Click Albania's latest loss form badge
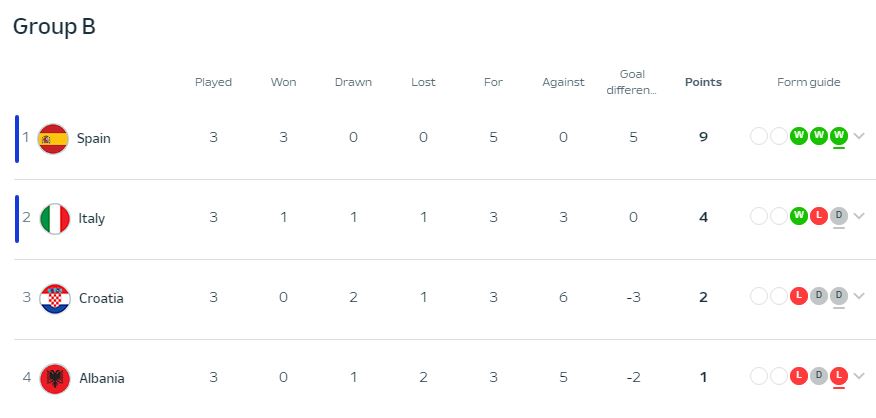Screen dimensions: 876x418 tap(839, 376)
